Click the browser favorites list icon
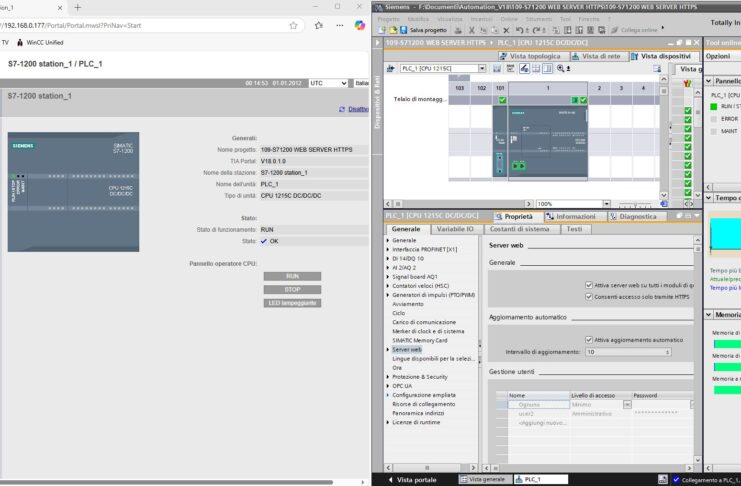The width and height of the screenshot is (741, 486). coord(319,26)
